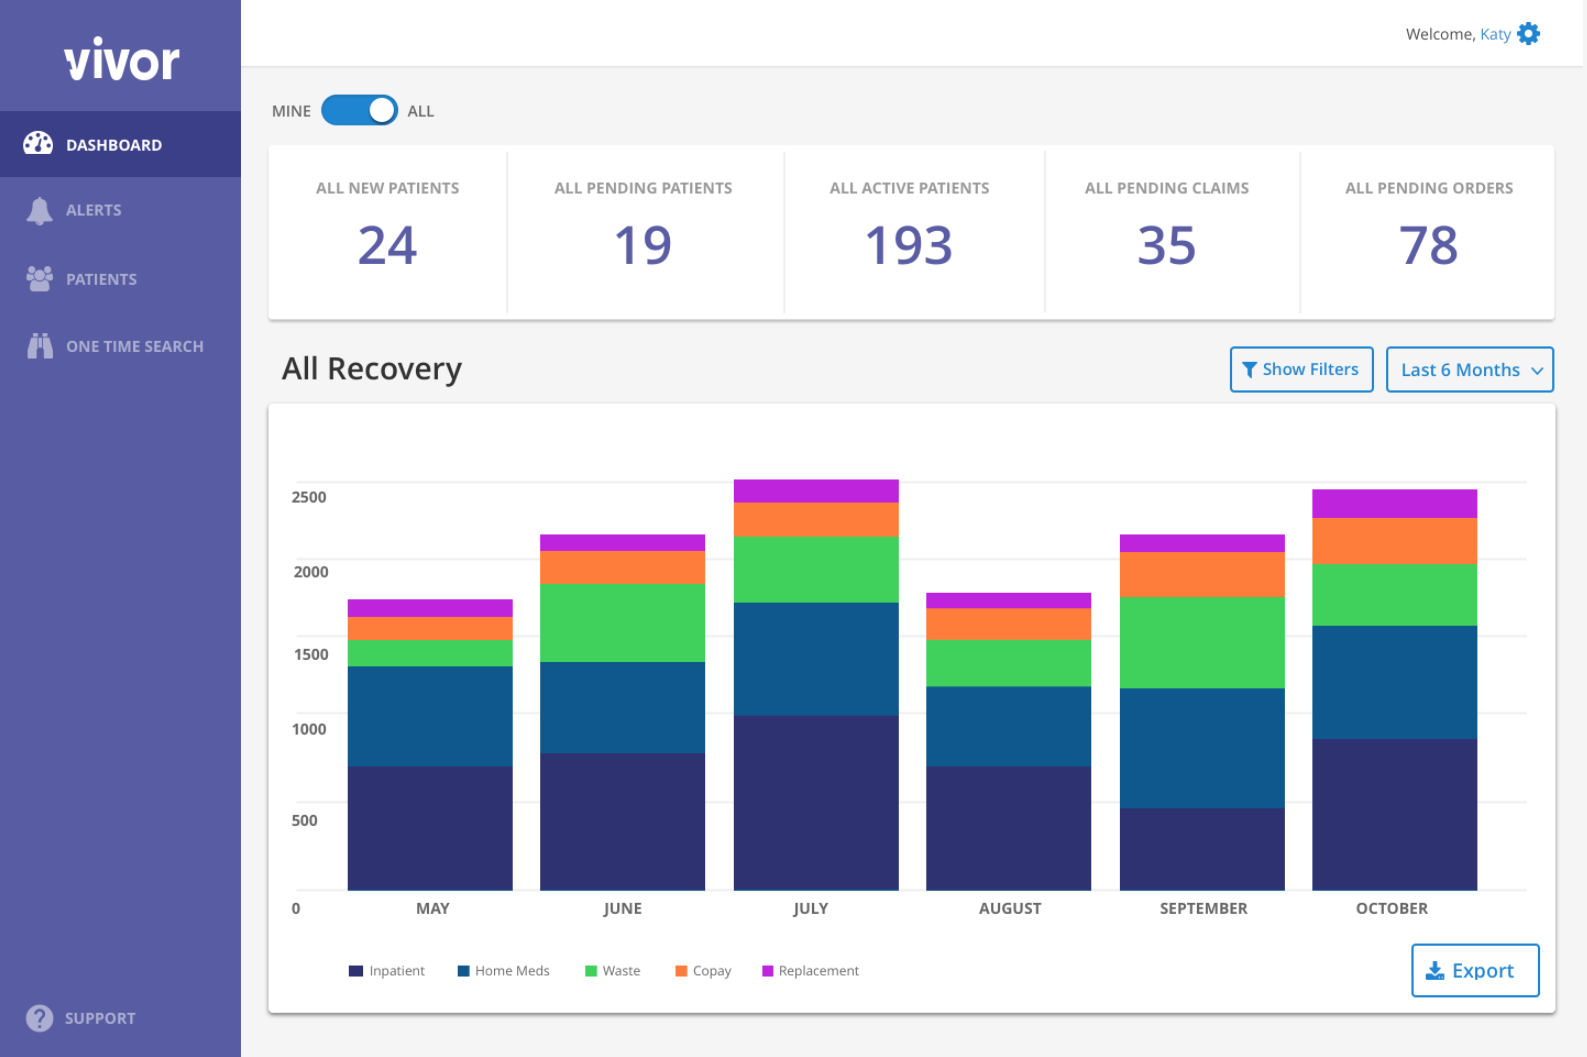Open the Last 6 Months dropdown

click(x=1470, y=370)
